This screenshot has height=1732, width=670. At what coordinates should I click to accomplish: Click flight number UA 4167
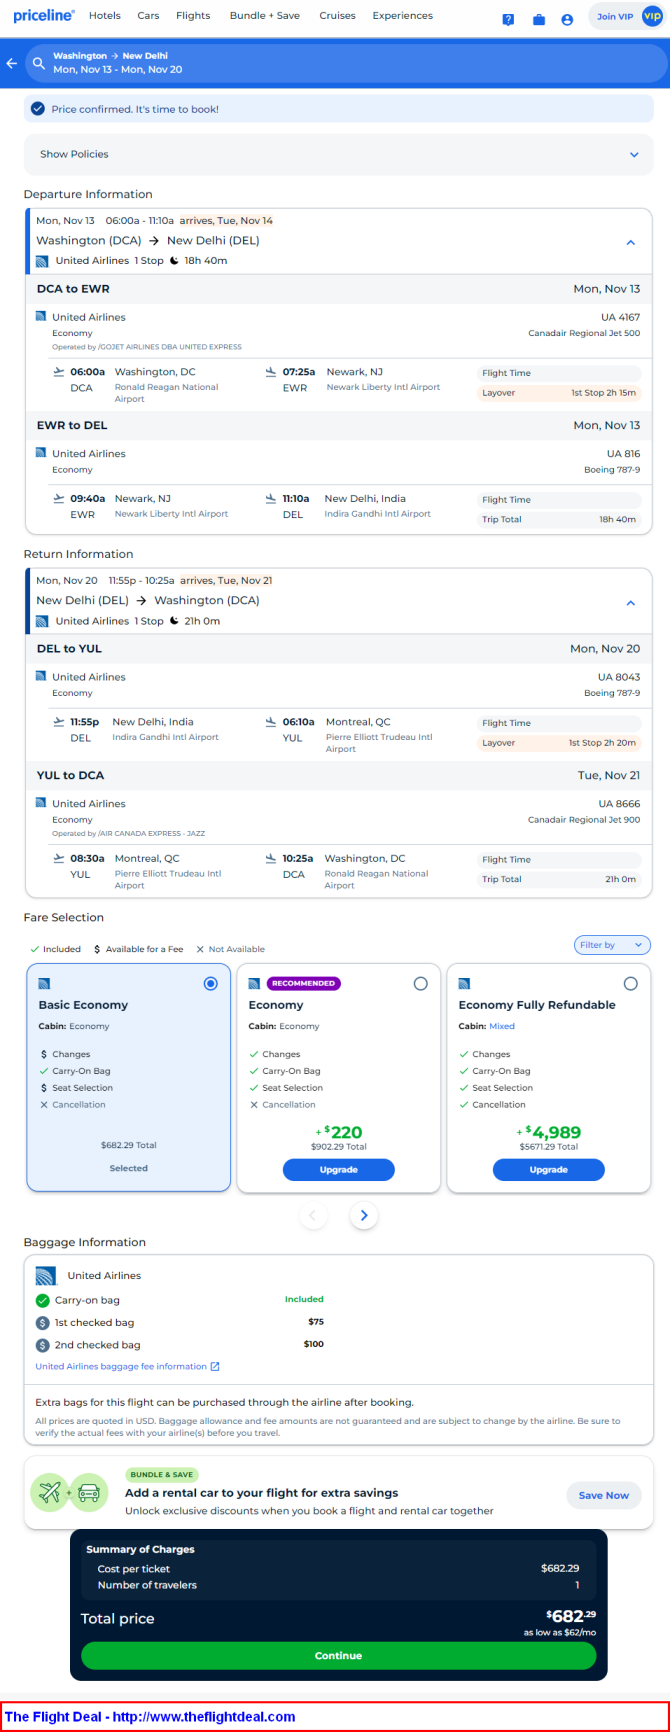pos(620,317)
